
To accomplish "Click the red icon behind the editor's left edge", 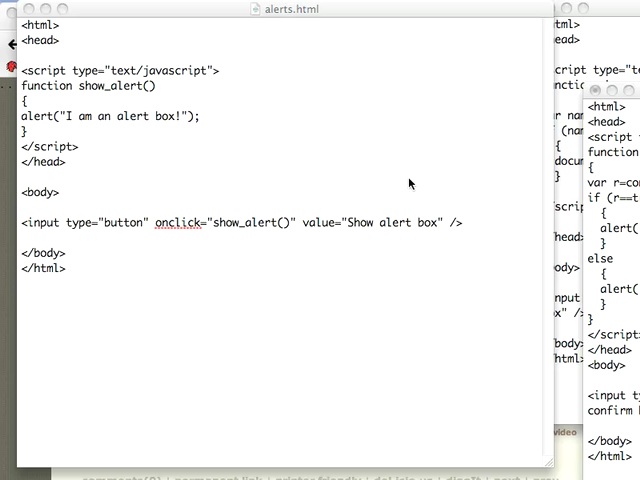I will (x=11, y=67).
